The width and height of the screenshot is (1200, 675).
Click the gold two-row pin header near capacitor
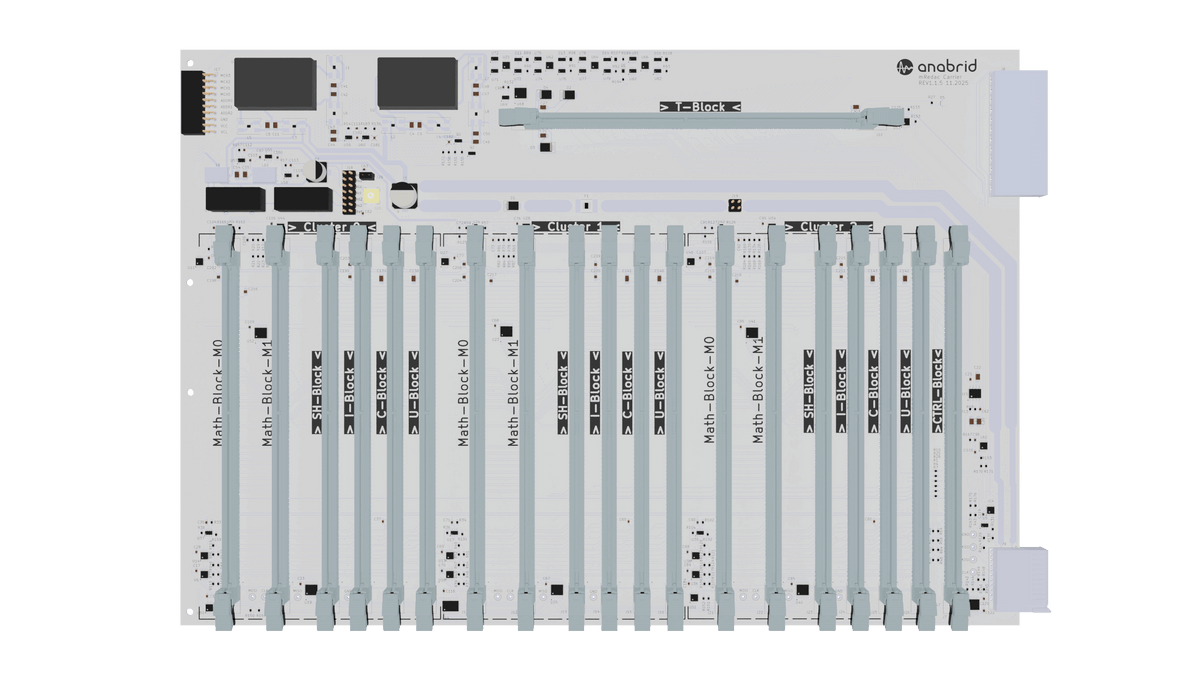click(348, 192)
